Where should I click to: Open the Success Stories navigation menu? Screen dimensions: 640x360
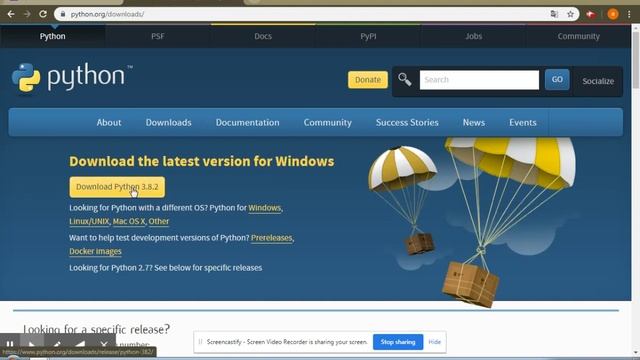point(407,122)
